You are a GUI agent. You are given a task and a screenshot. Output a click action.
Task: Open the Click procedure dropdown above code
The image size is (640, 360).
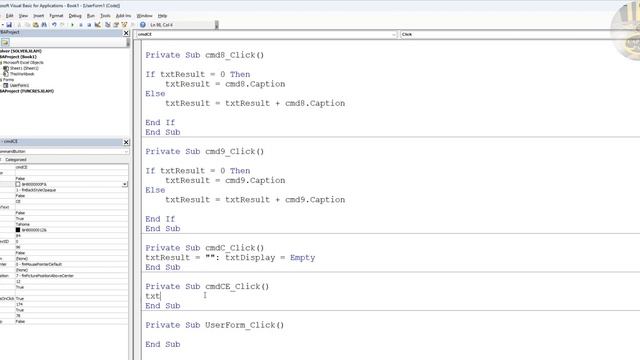click(519, 35)
